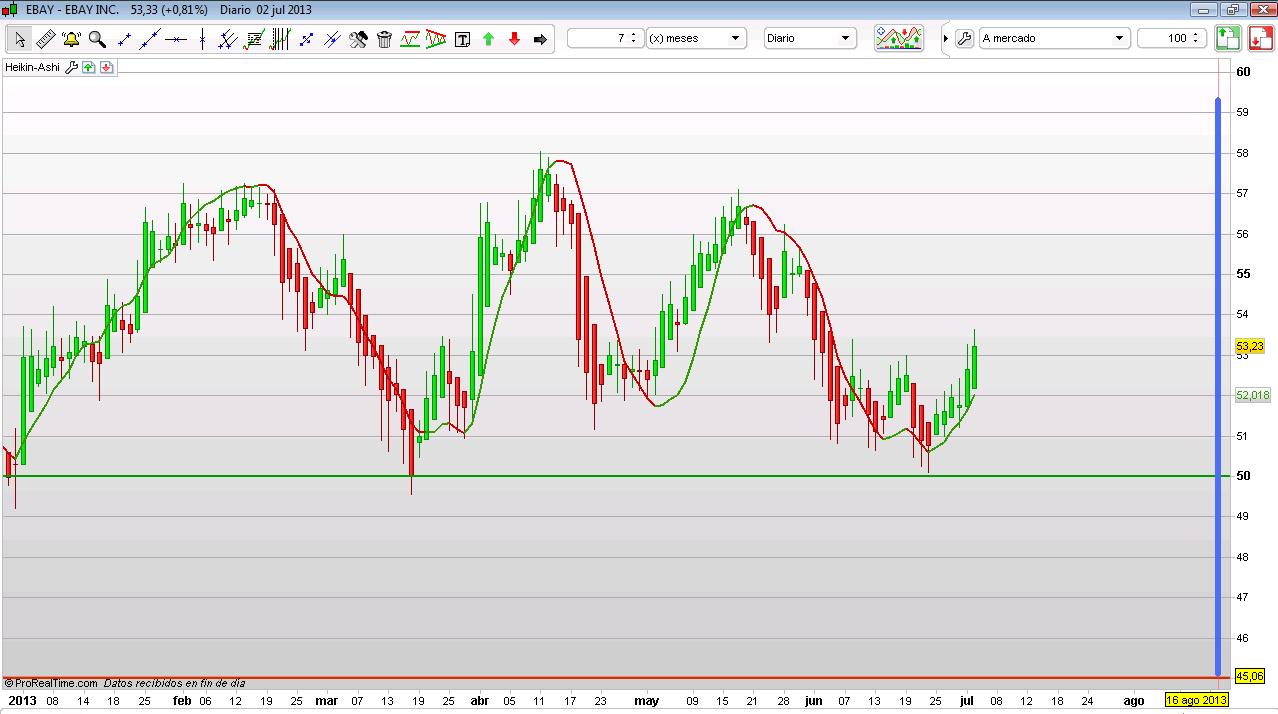1278x714 pixels.
Task: Expand the 'A mercado' order type dropdown
Action: pos(1119,38)
